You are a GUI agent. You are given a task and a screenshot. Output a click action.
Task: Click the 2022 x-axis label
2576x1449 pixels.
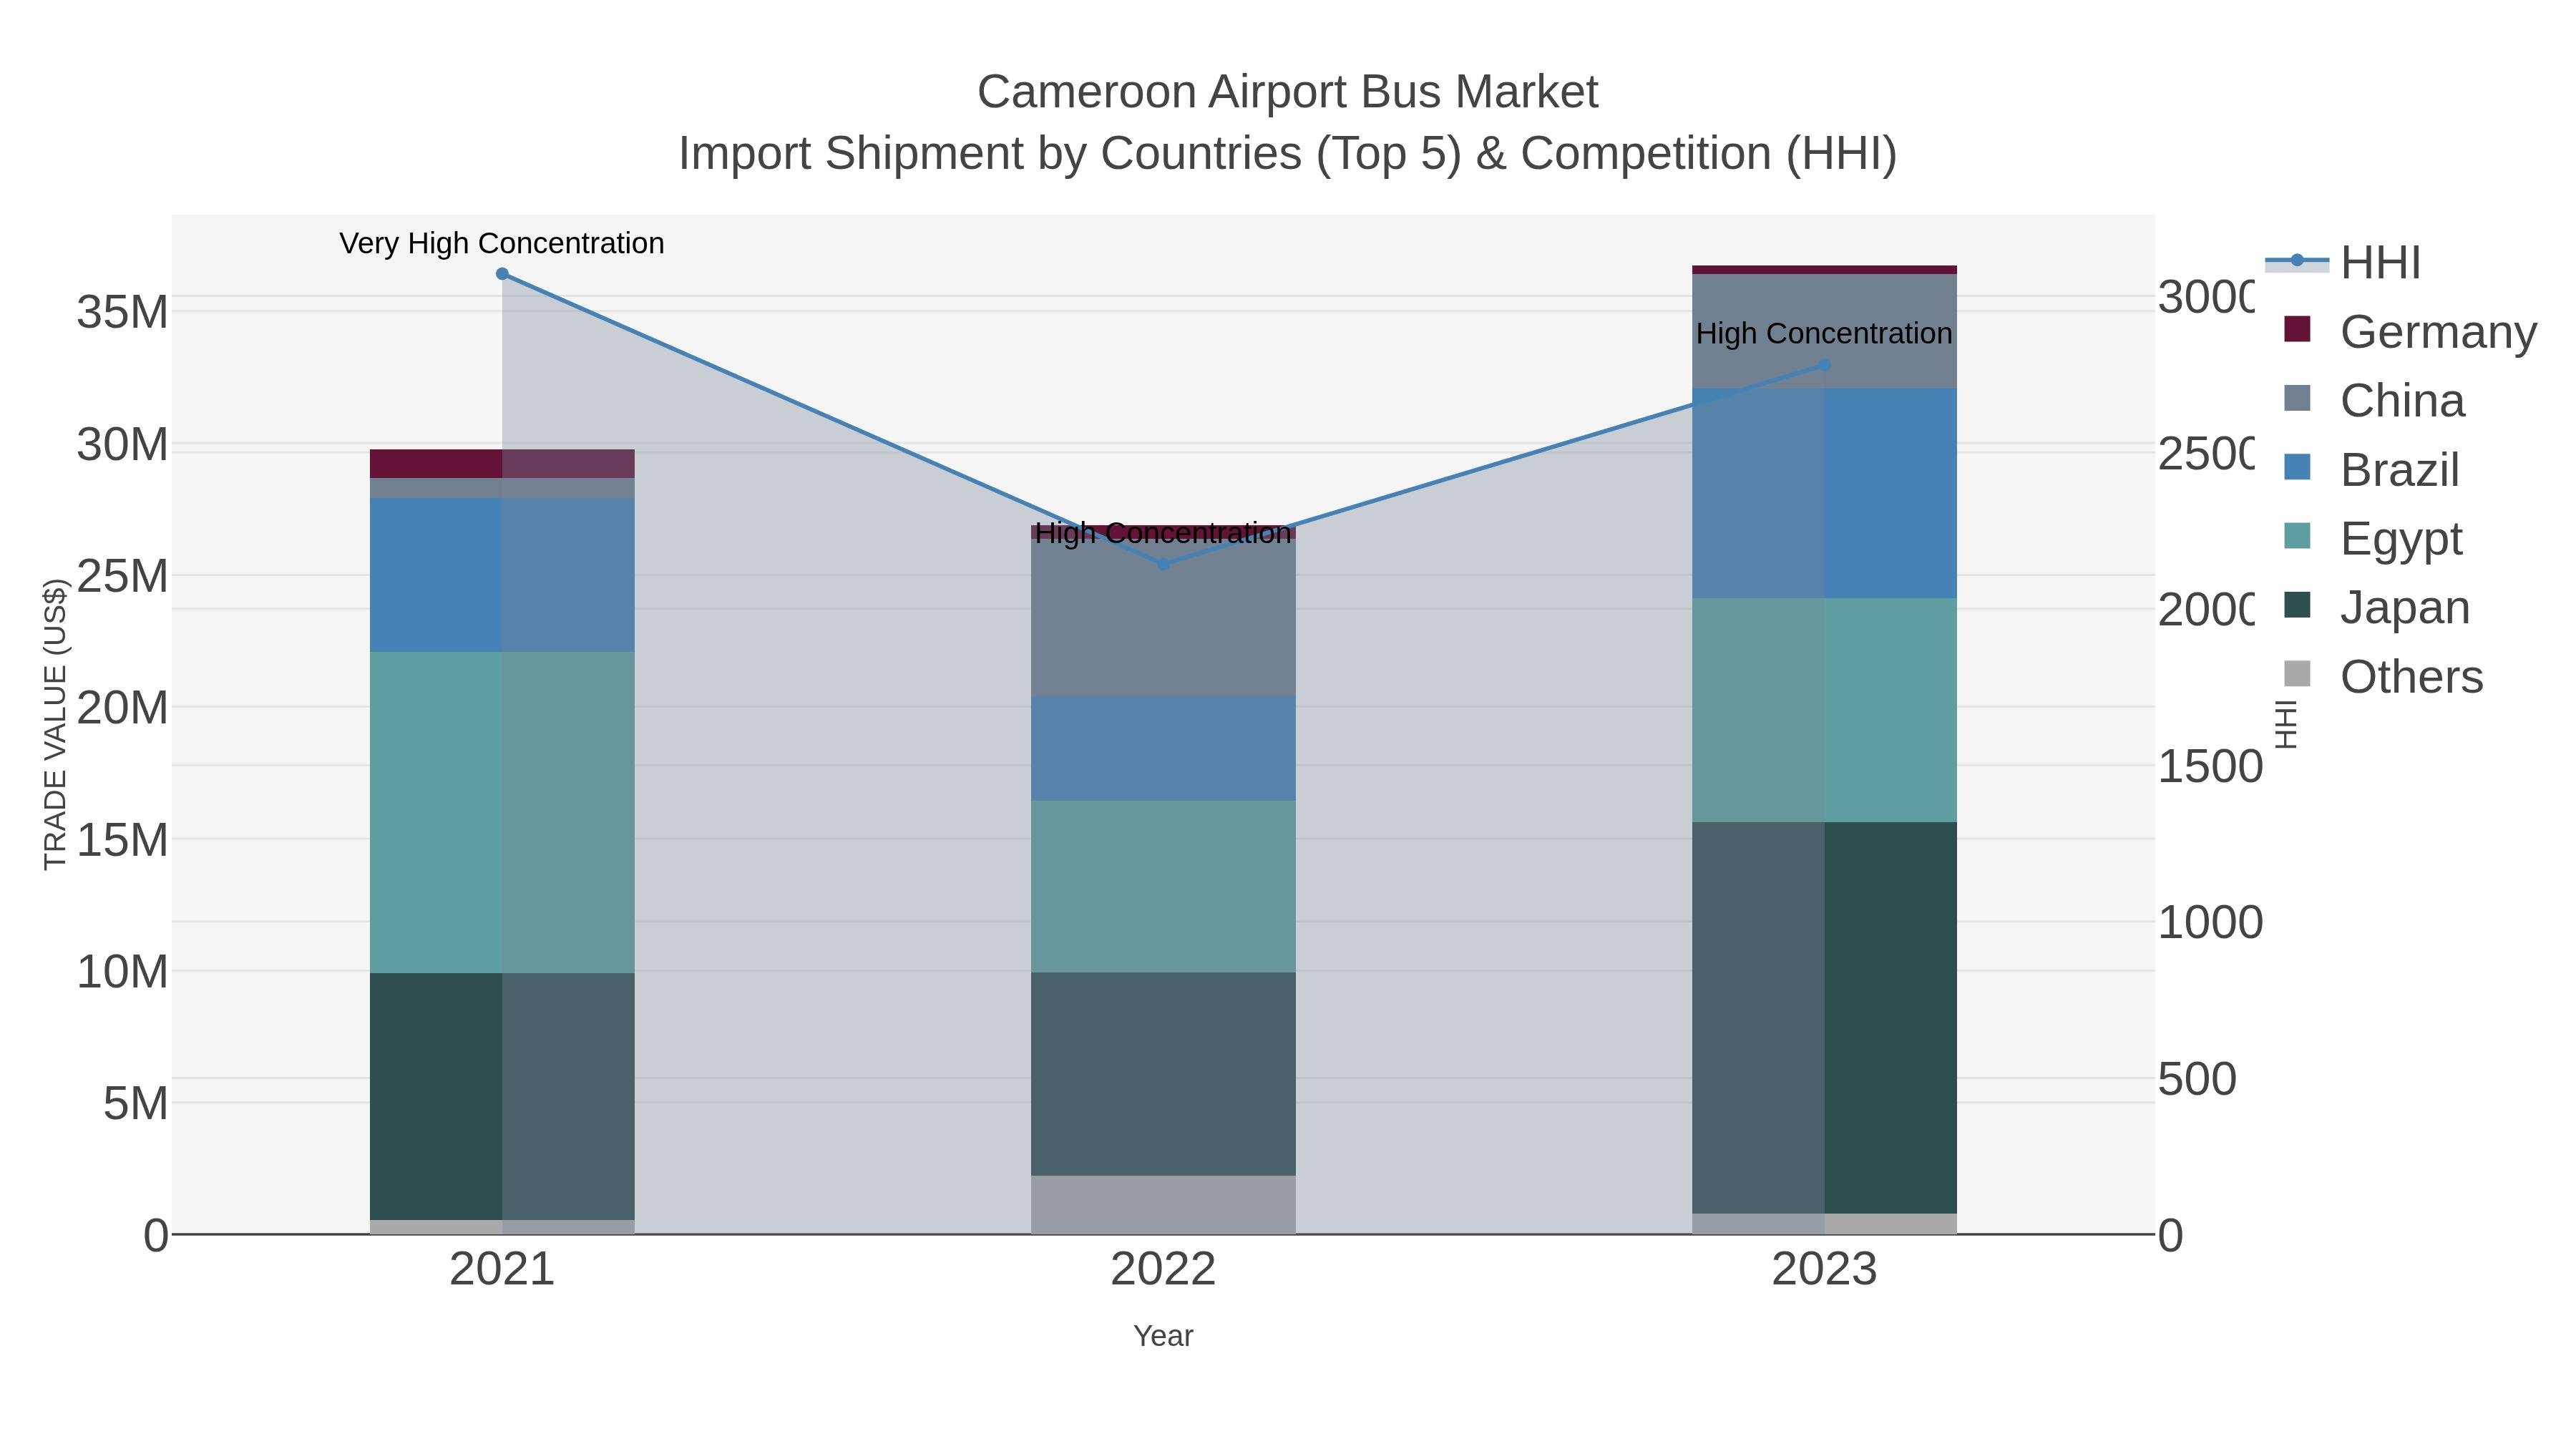tap(1163, 1269)
